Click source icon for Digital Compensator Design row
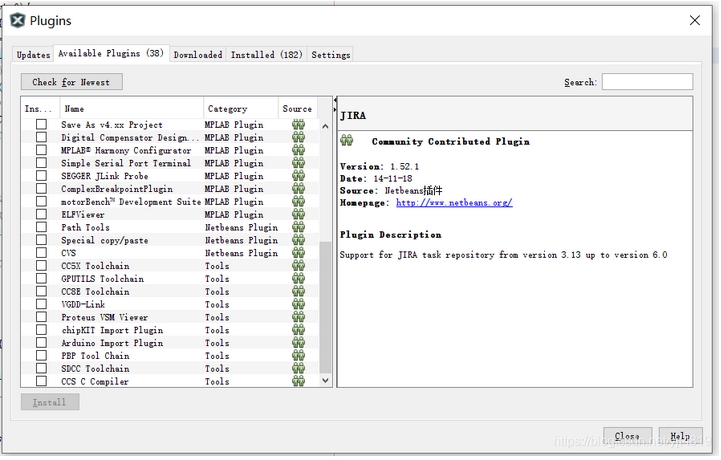Image resolution: width=721 pixels, height=460 pixels. (298, 138)
